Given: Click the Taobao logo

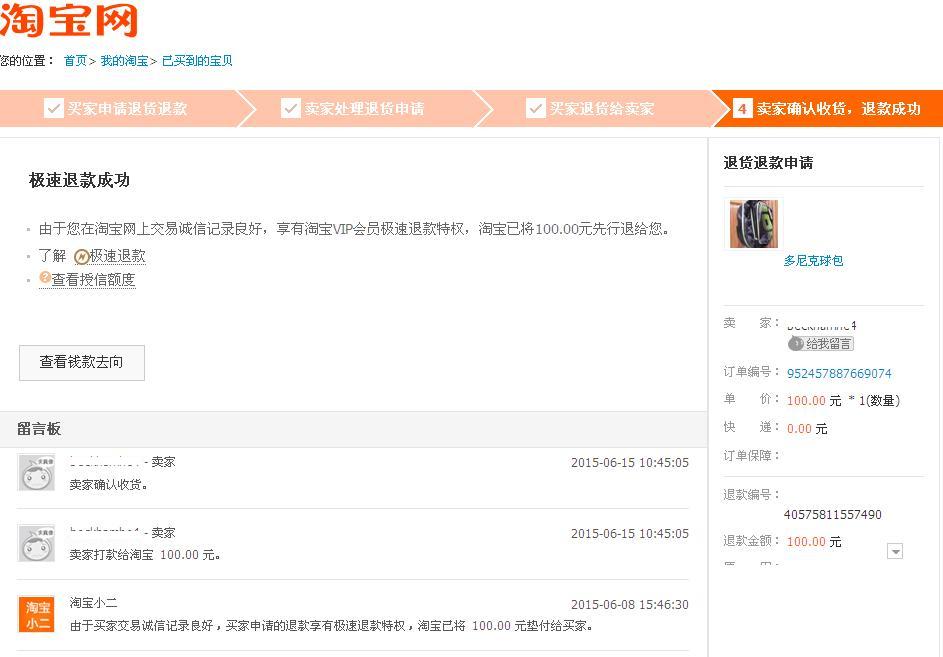Looking at the screenshot, I should click(x=68, y=20).
